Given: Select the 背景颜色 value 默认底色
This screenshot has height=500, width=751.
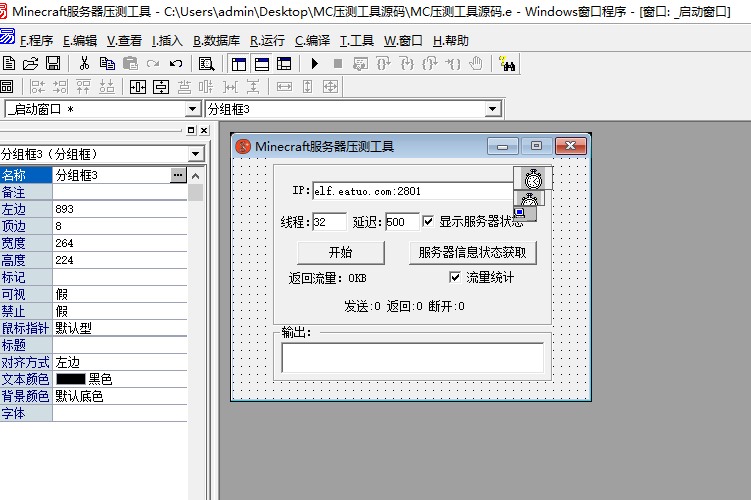Looking at the screenshot, I should pyautogui.click(x=120, y=396).
